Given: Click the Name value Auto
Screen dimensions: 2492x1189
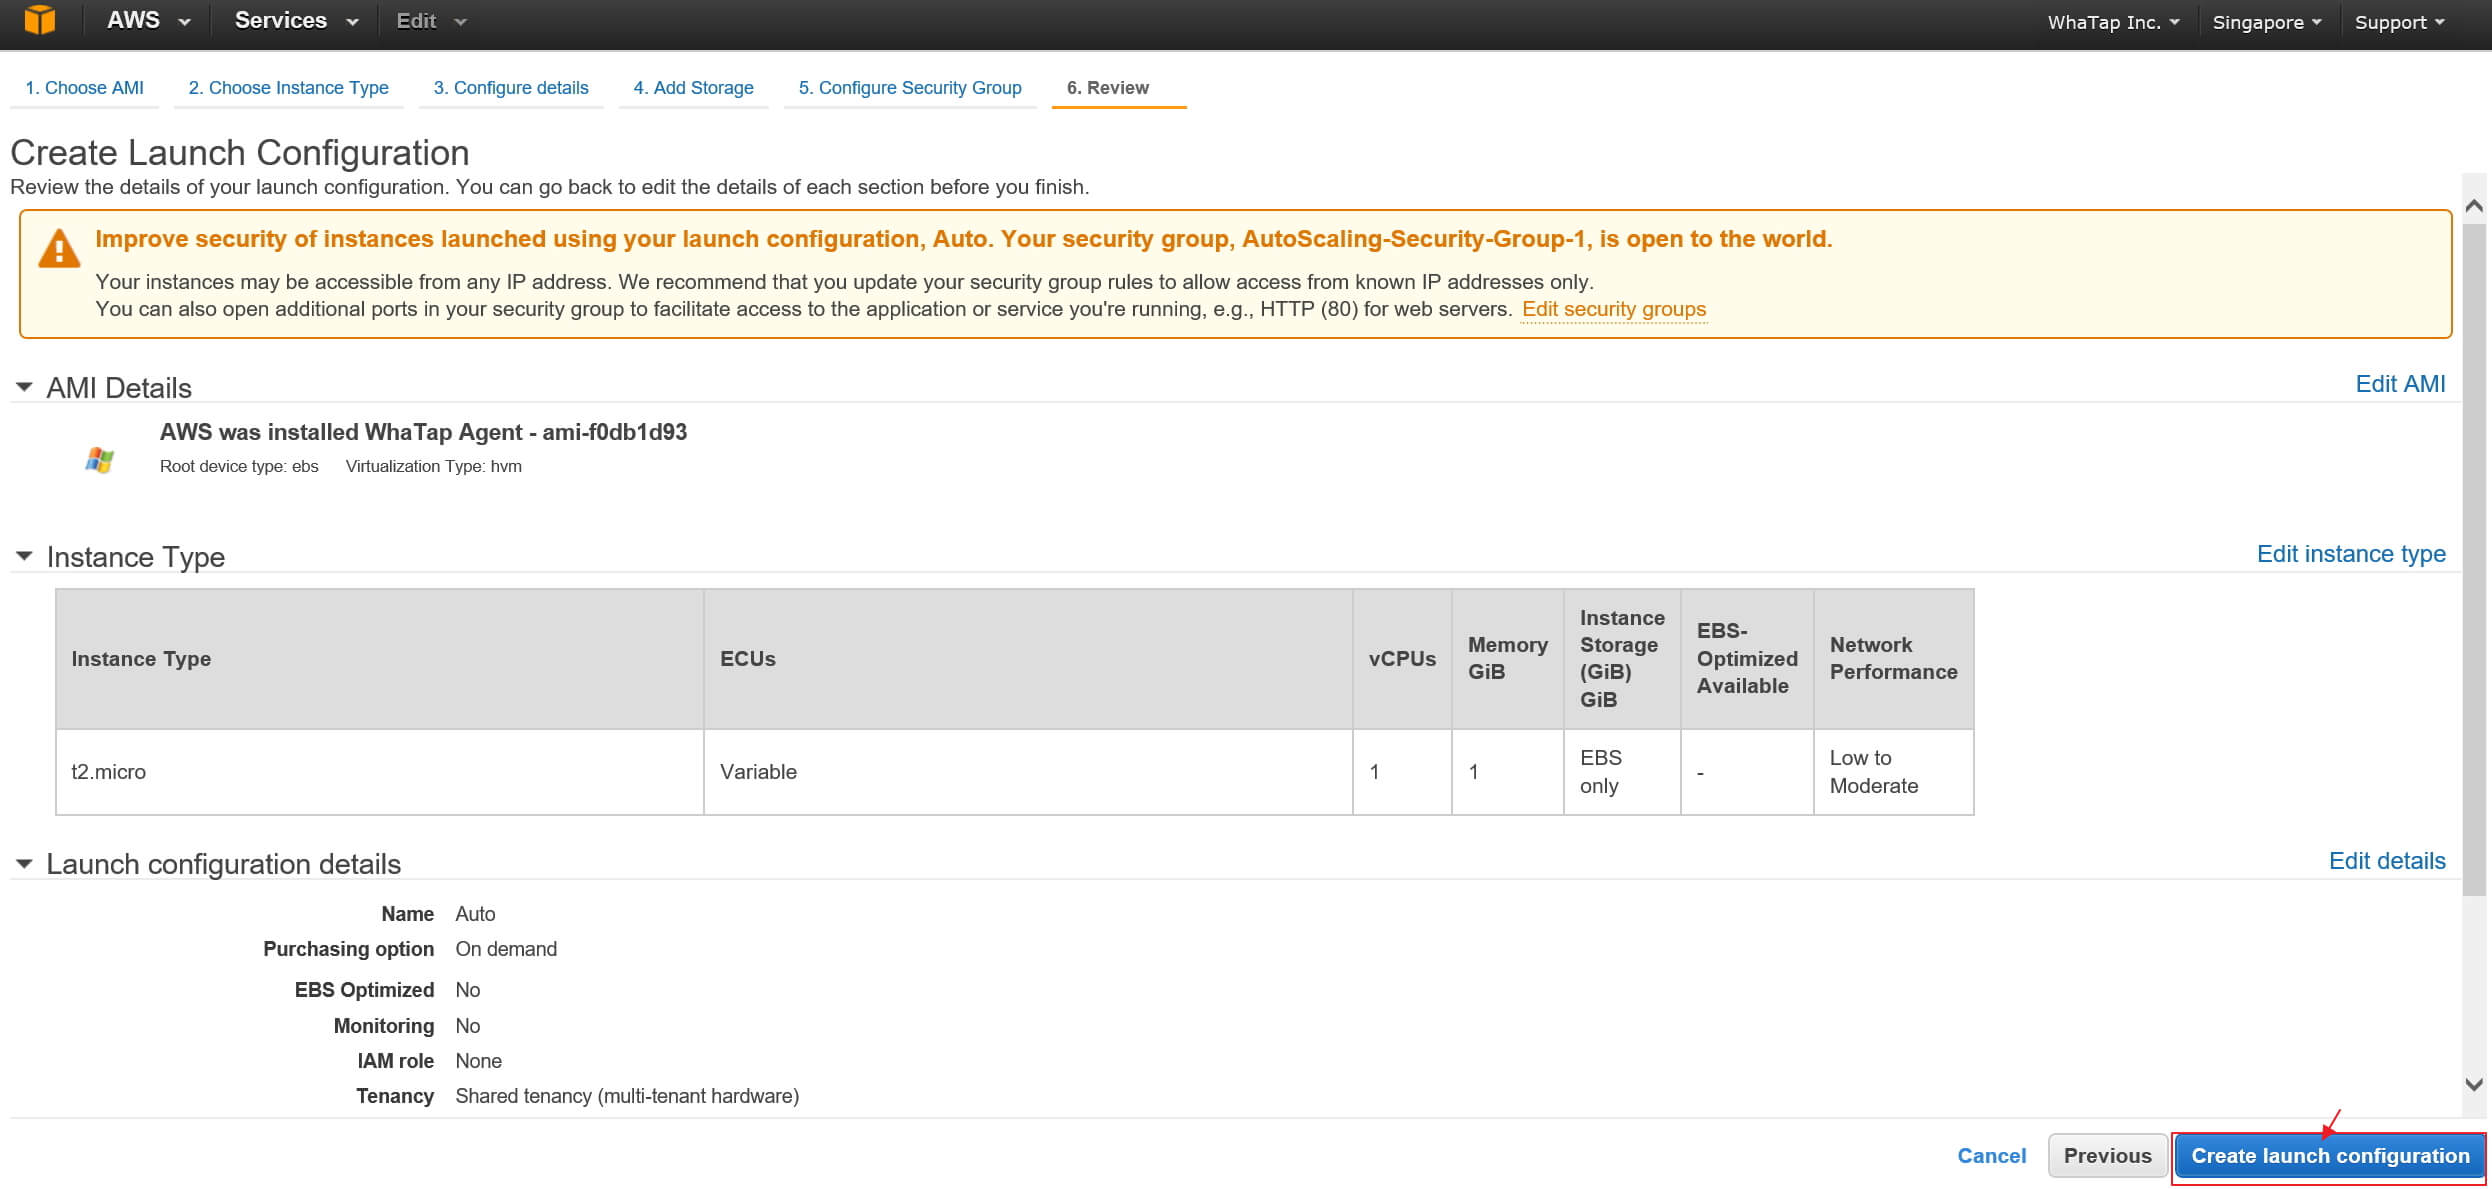Looking at the screenshot, I should click(475, 914).
